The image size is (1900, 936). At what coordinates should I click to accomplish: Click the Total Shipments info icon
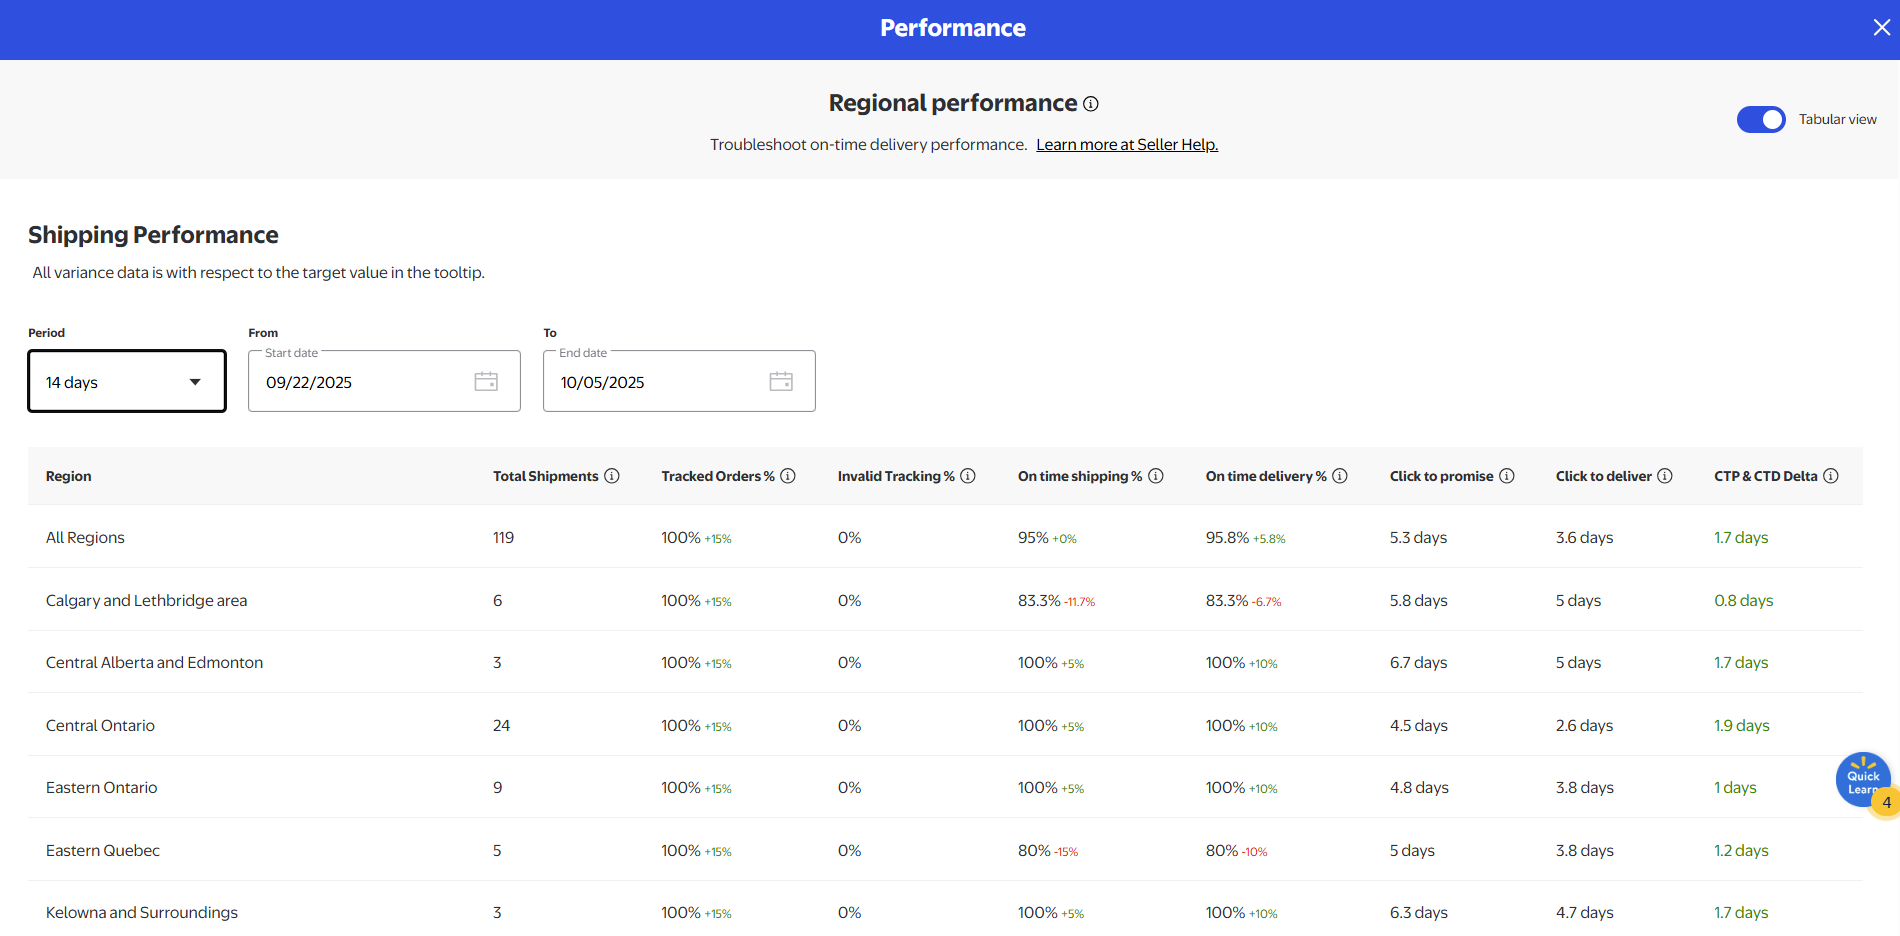point(612,476)
